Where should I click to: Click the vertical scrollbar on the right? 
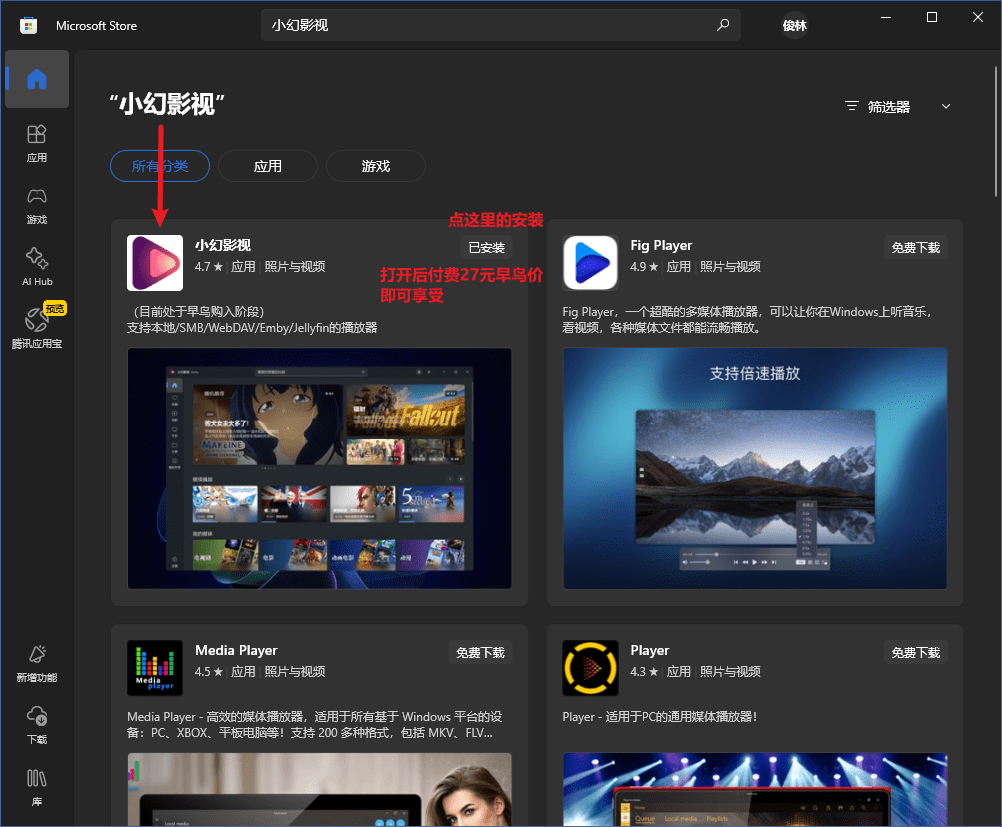pos(996,130)
